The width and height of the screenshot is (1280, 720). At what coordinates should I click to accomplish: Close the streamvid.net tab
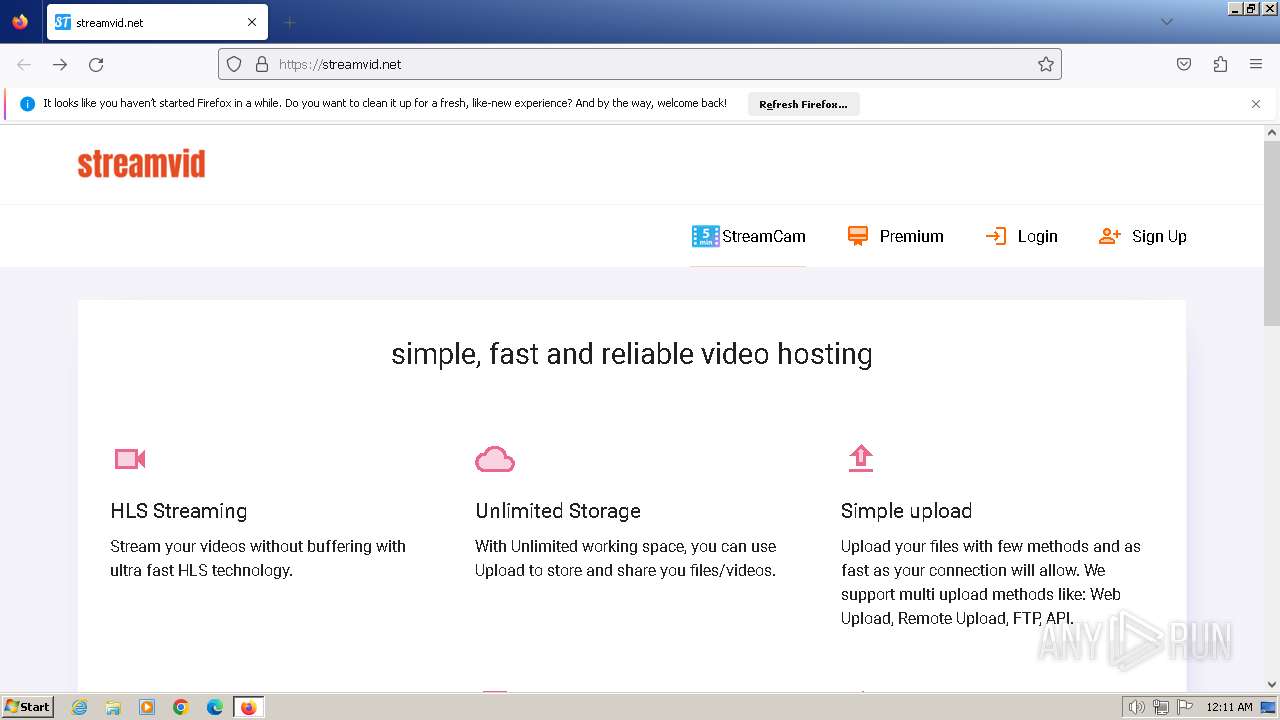click(252, 22)
